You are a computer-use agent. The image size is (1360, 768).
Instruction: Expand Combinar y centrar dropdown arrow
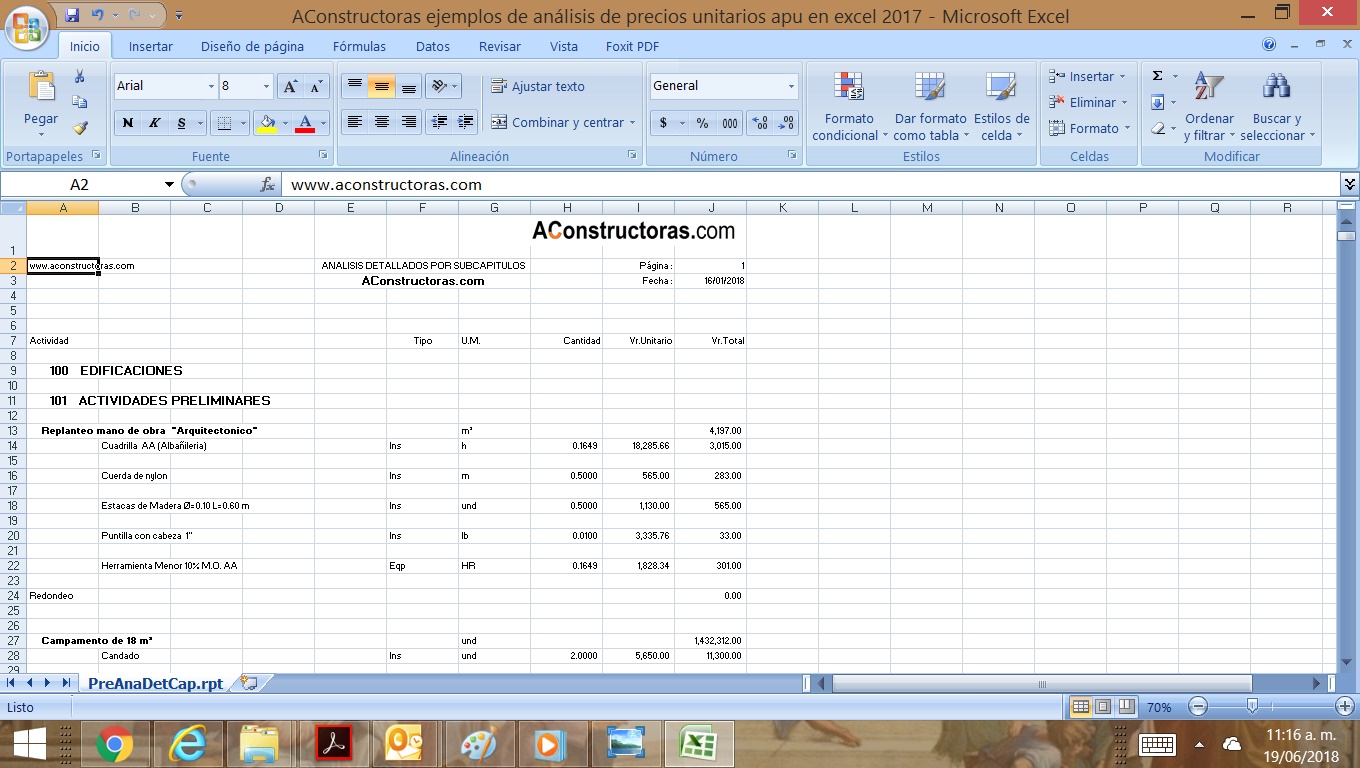click(x=632, y=123)
